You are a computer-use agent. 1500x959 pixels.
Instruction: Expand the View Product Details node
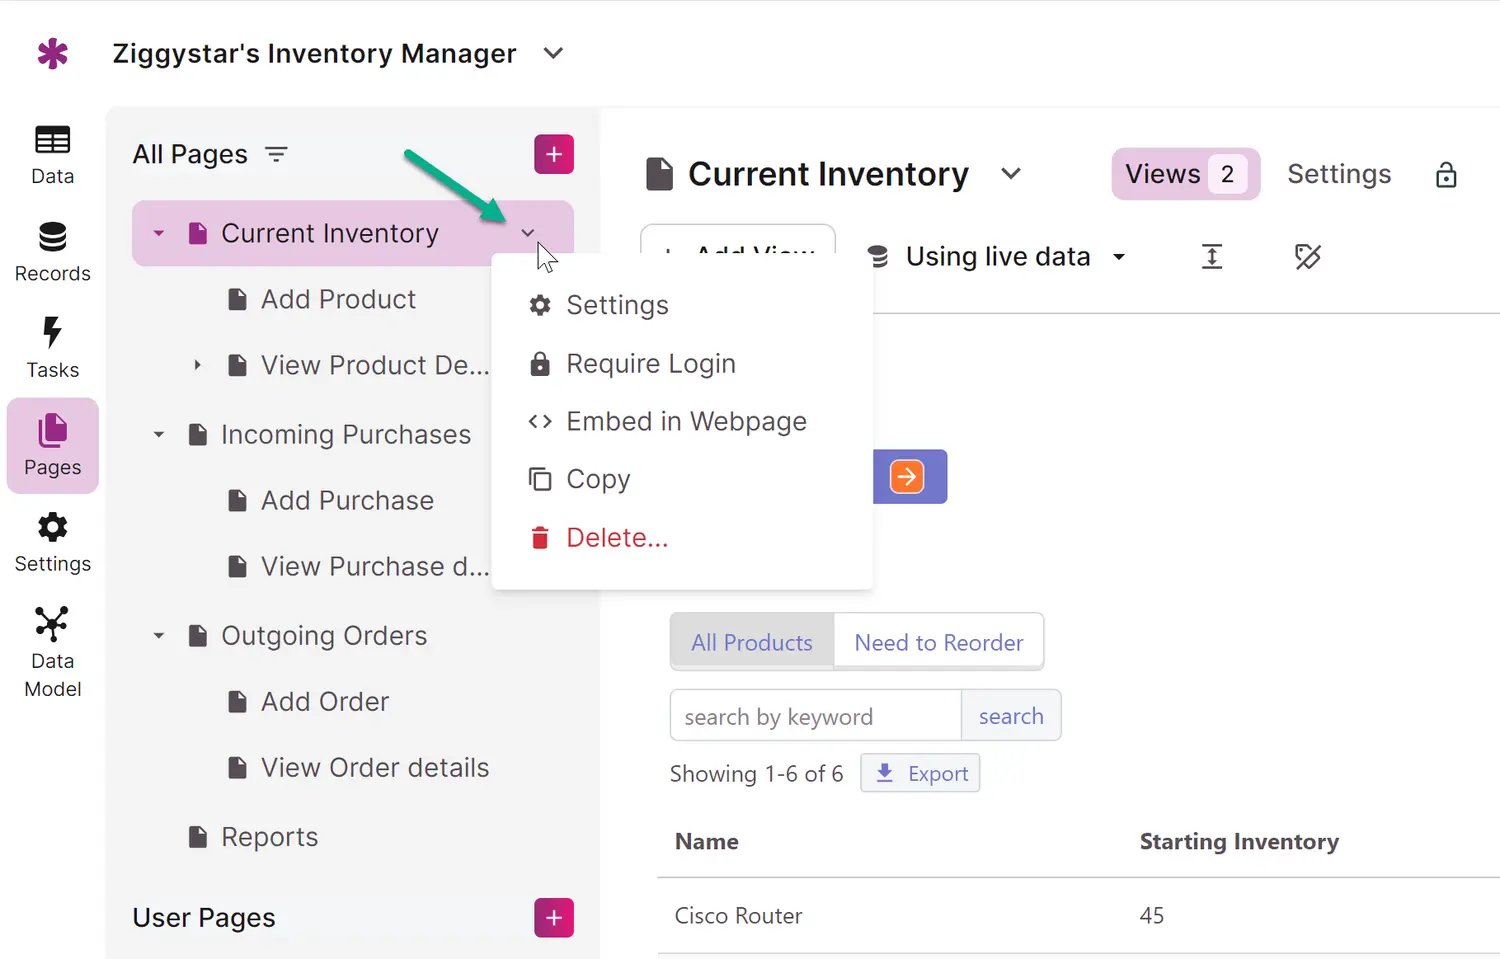pyautogui.click(x=198, y=365)
